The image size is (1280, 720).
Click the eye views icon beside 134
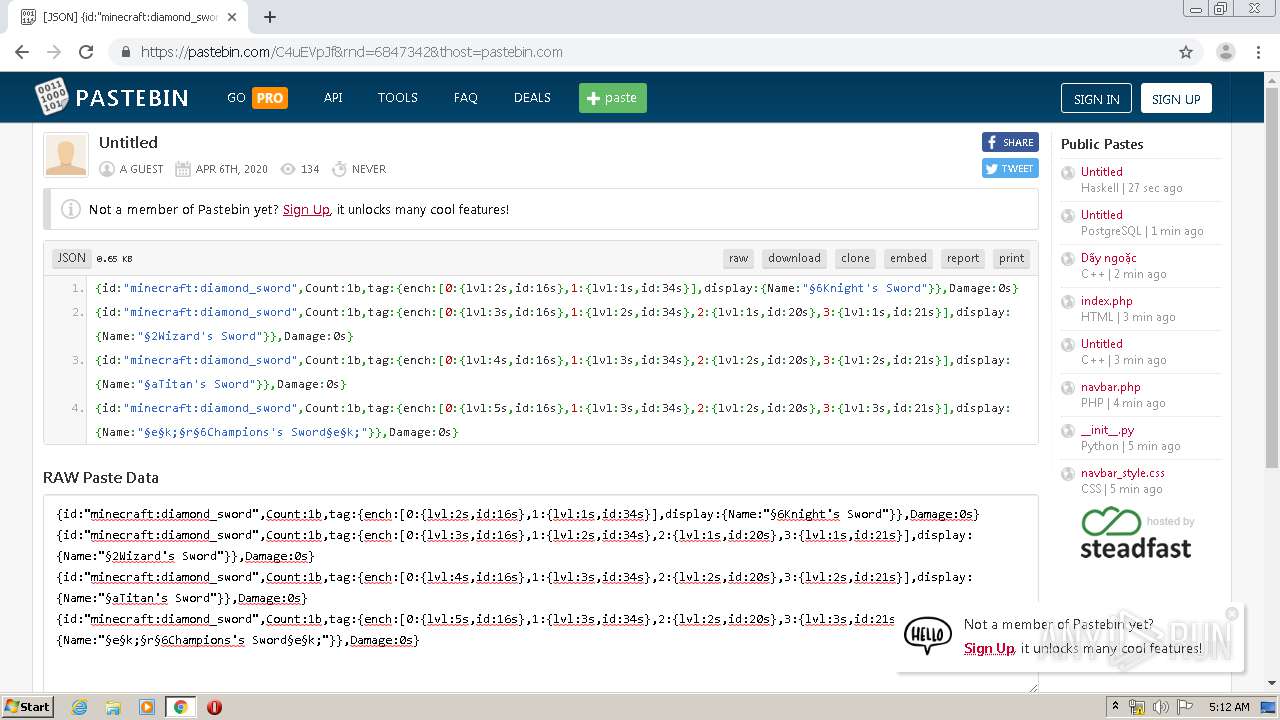288,169
